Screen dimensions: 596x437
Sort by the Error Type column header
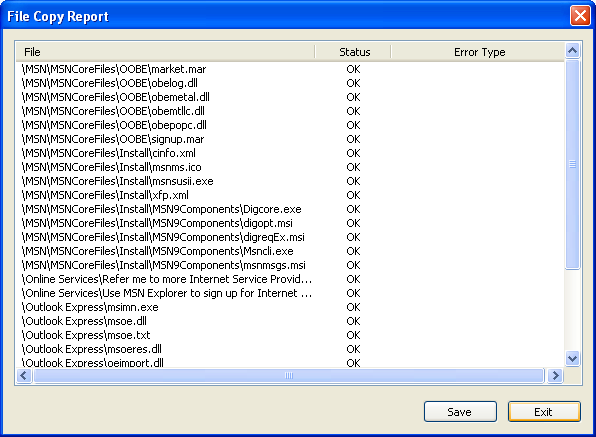click(478, 52)
